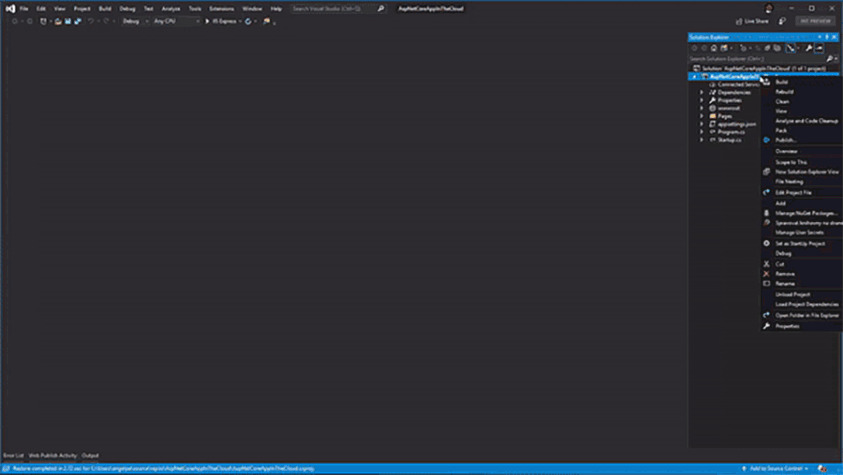Choose Edit Project File menu entry
Viewport: 843px width, 475px height.
pyautogui.click(x=794, y=192)
